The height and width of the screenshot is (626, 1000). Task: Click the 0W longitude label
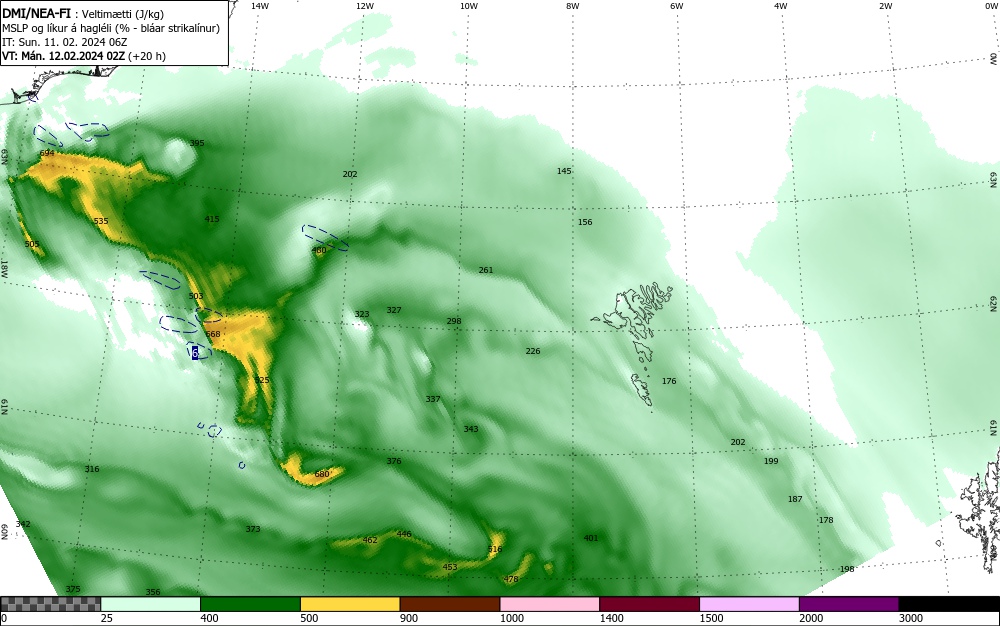990,6
